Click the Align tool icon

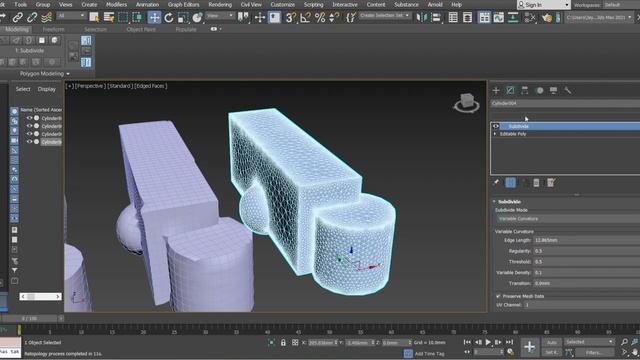[x=436, y=17]
